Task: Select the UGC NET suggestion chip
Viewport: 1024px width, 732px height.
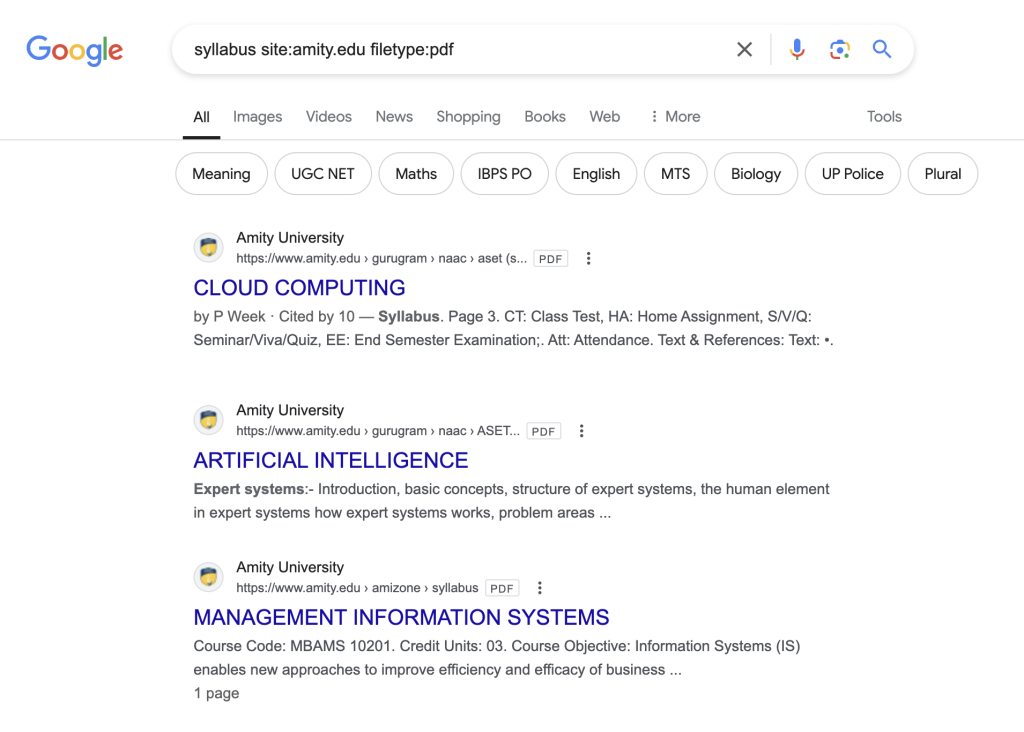Action: click(323, 174)
